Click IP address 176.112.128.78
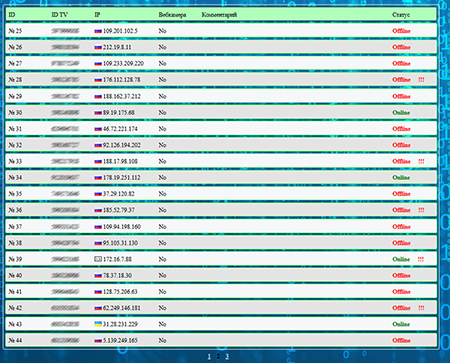 tap(121, 80)
